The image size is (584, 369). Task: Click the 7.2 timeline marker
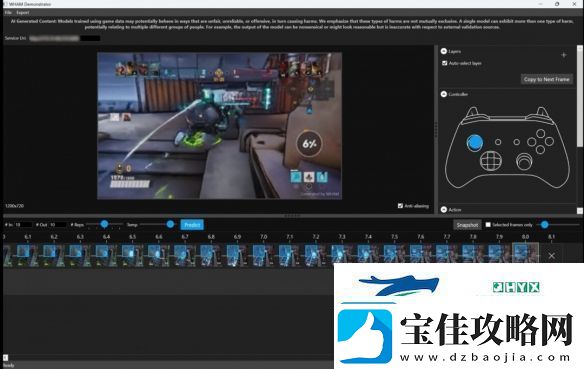pyautogui.click(x=316, y=236)
